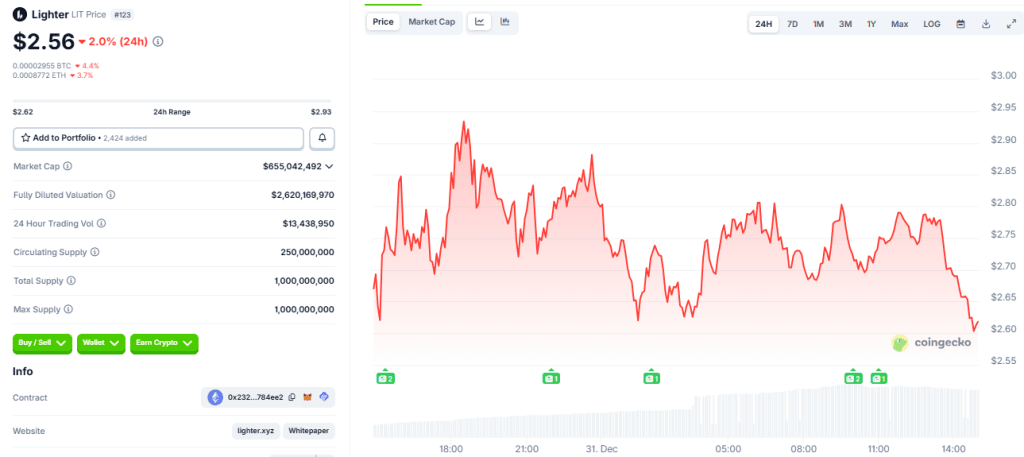The height and width of the screenshot is (457, 1024).
Task: Switch to the candlestick chart icon
Action: [x=505, y=22]
